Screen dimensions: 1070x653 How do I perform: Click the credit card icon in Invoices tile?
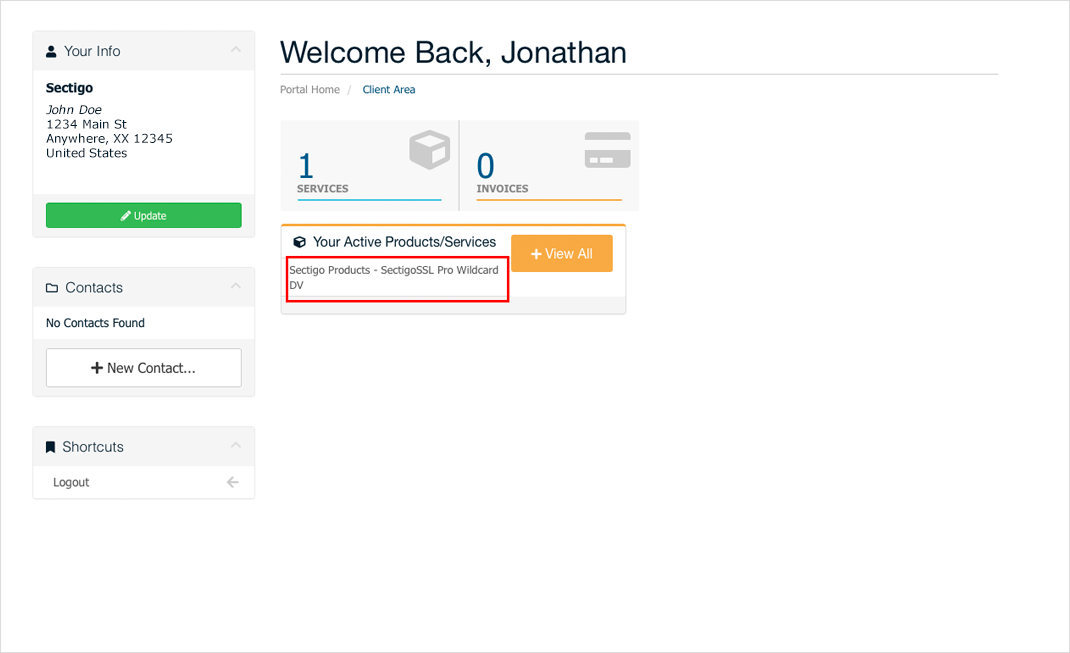pos(607,150)
